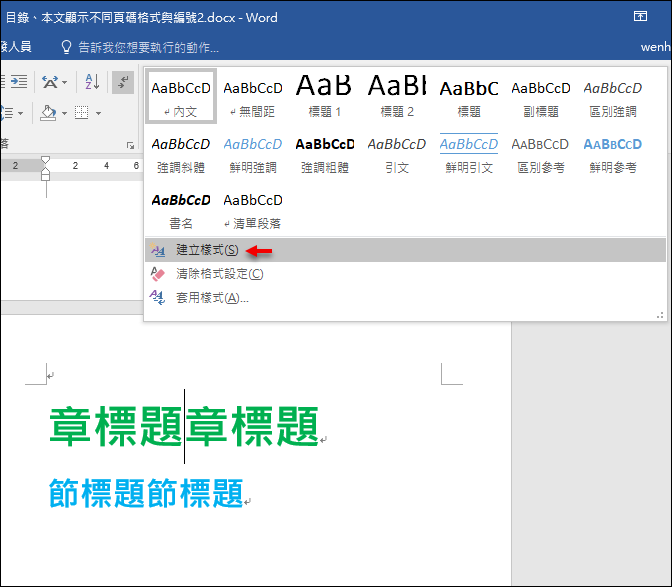672x587 pixels.
Task: Click the blue 節標題節標題 heading text
Action: click(146, 493)
